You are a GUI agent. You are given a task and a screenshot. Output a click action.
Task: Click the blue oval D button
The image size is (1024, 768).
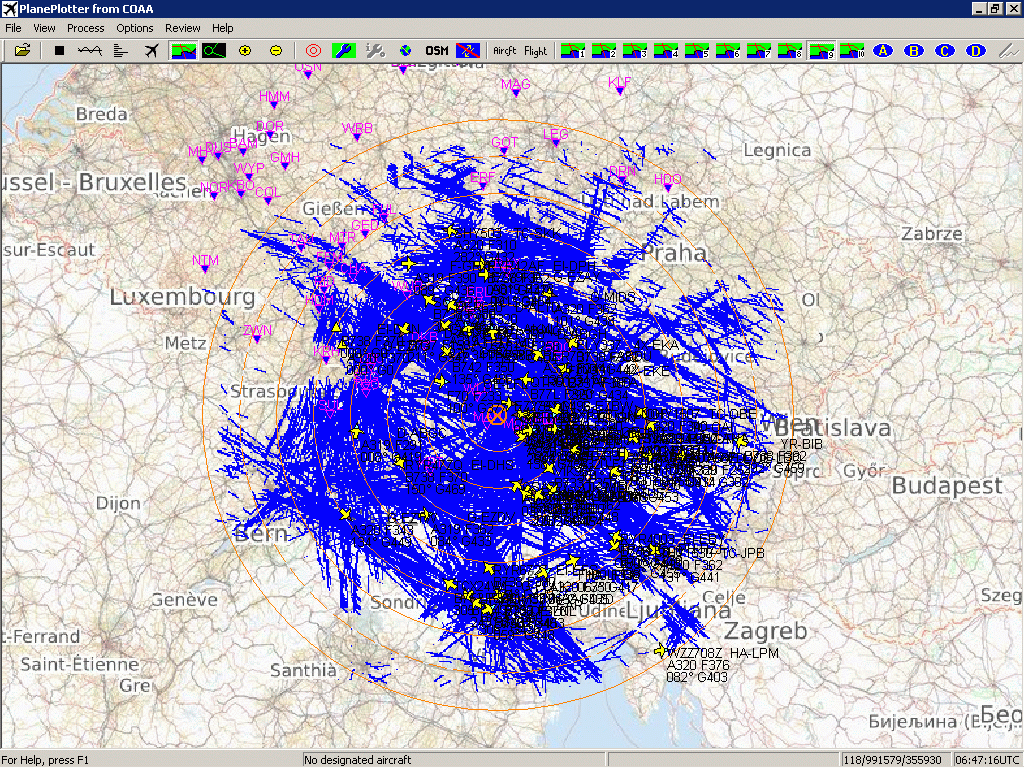tap(976, 50)
